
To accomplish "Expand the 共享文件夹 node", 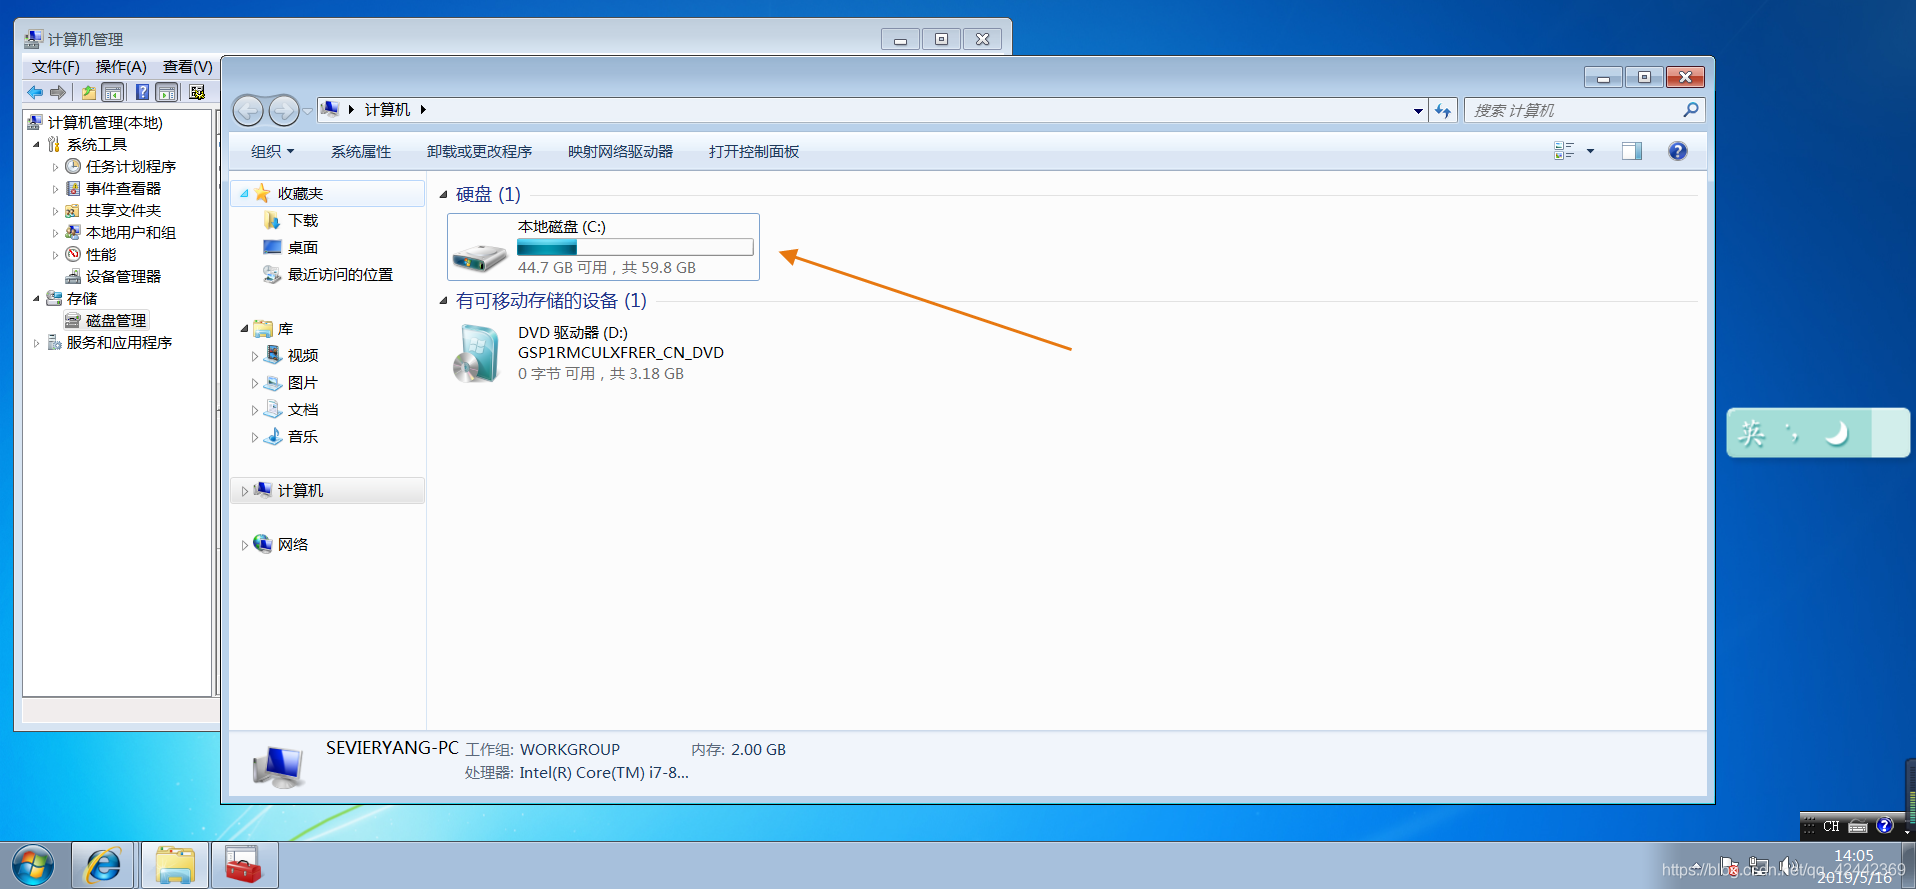I will click(55, 211).
